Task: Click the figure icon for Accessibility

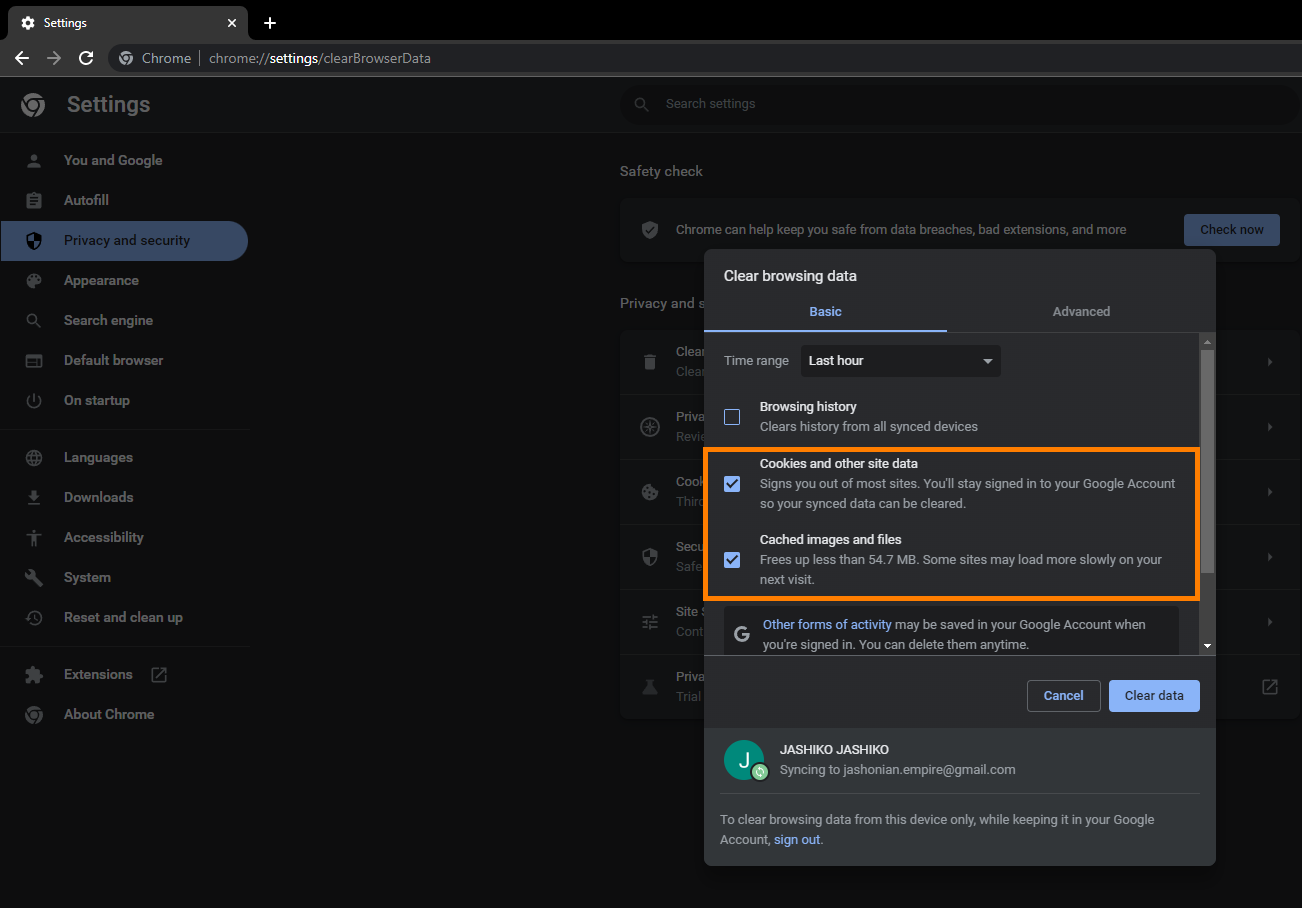Action: click(34, 537)
